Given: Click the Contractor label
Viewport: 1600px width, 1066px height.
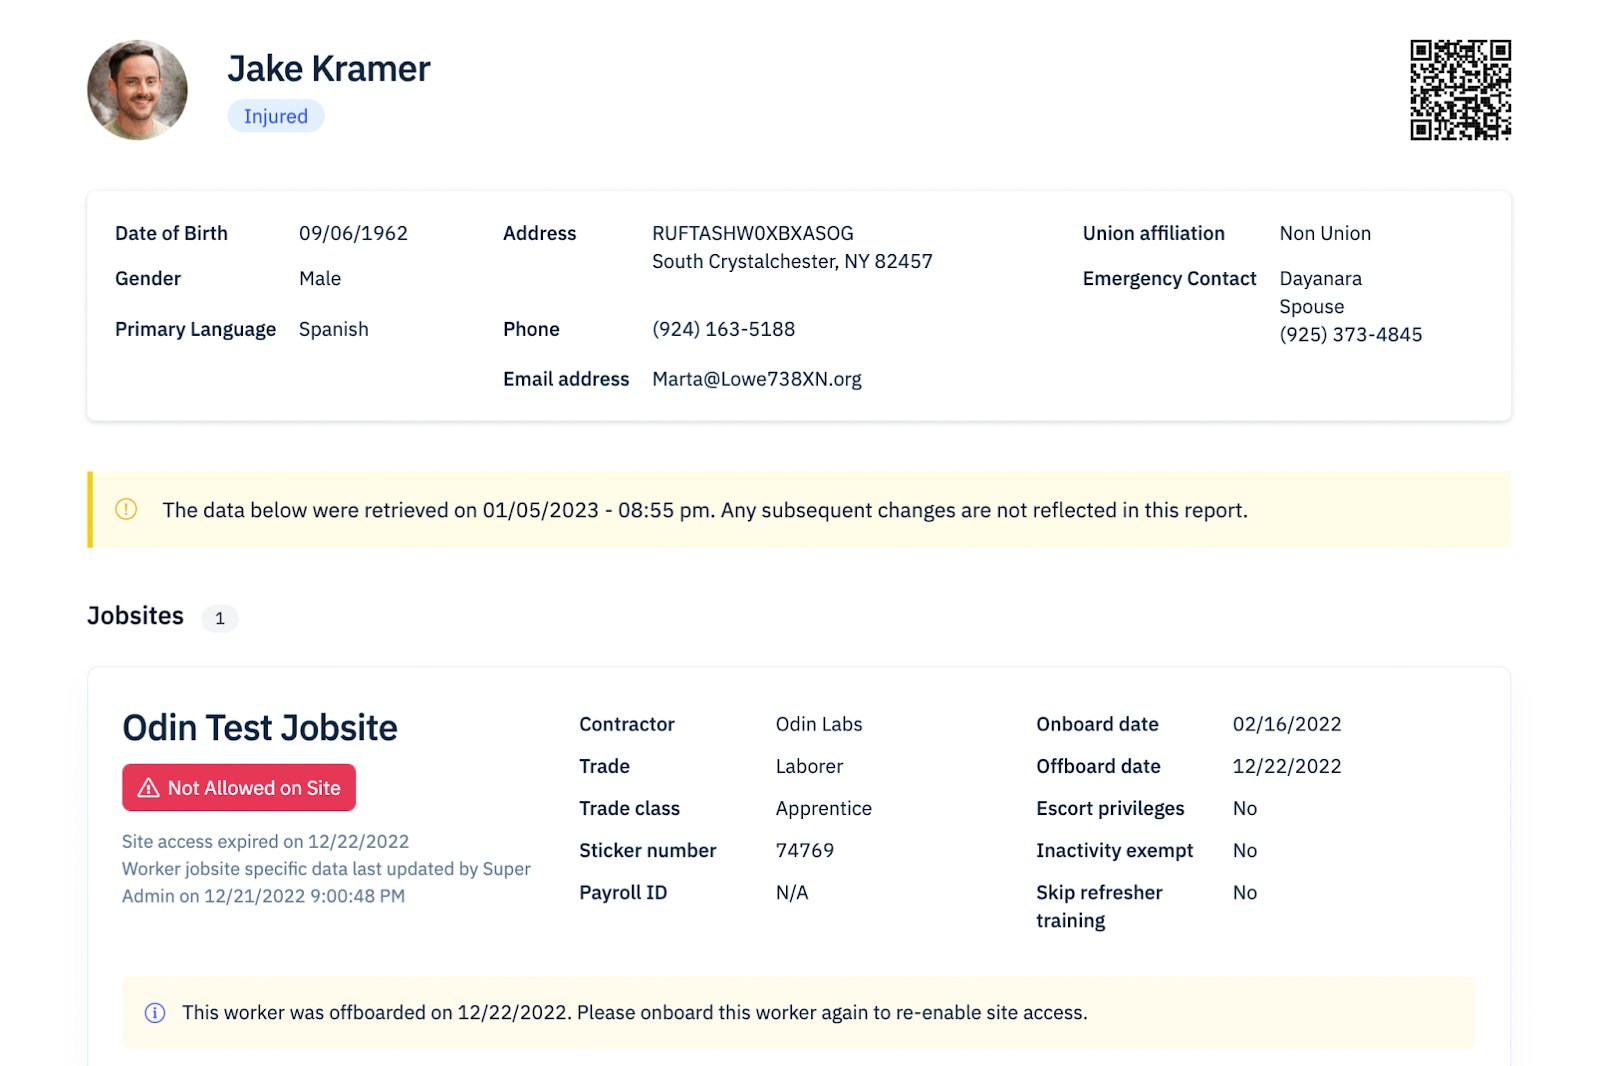Looking at the screenshot, I should (x=627, y=724).
